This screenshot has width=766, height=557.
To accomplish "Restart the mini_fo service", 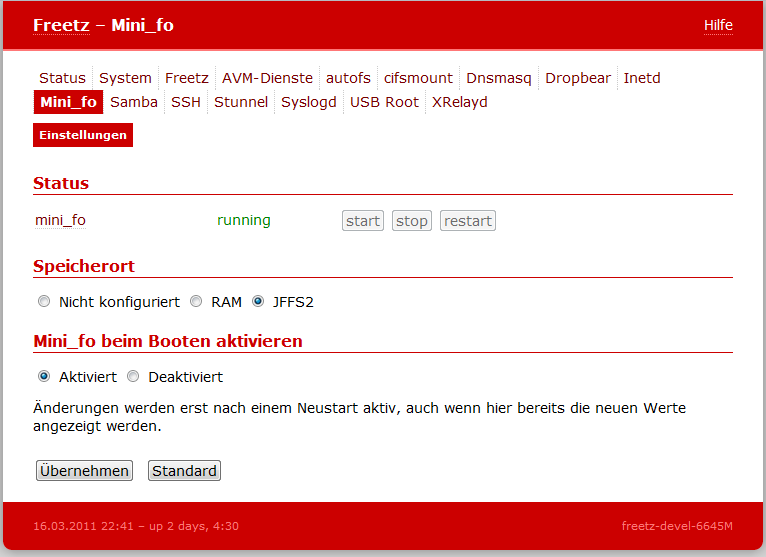I will click(468, 221).
